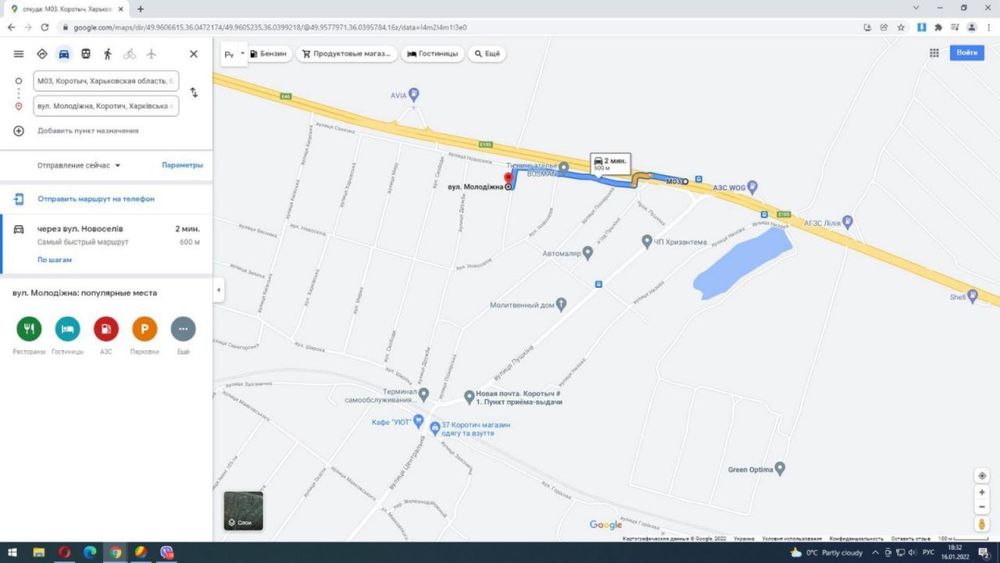This screenshot has width=1000, height=563.
Task: Select cycling travel mode
Action: click(129, 54)
